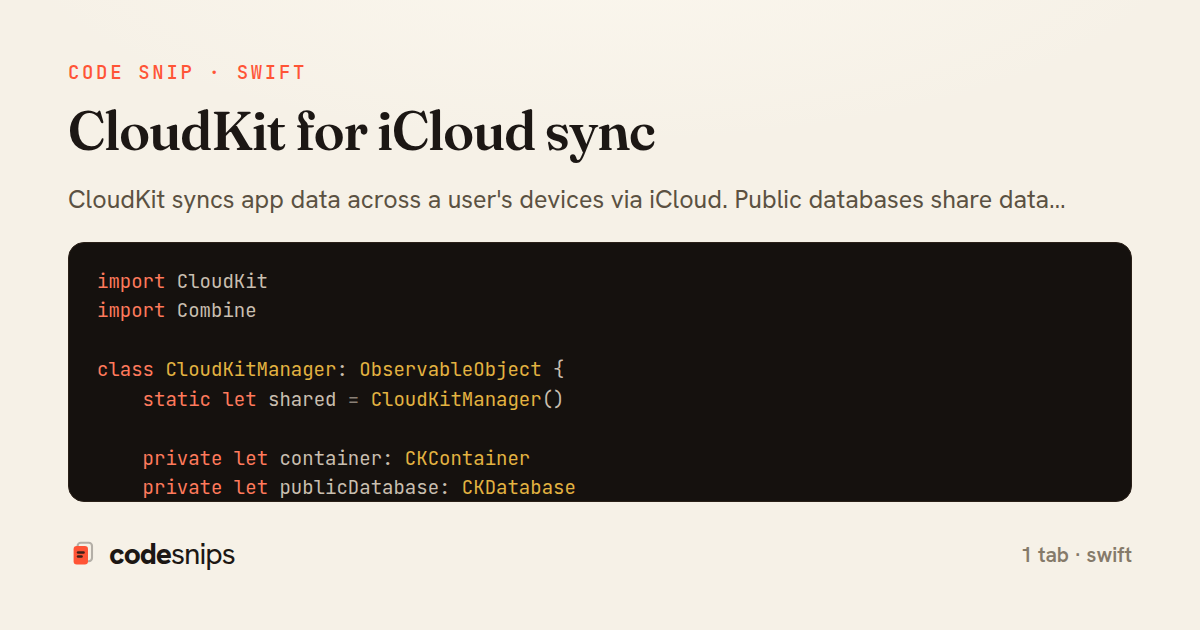Click the 'private let container: CKContainer' line
This screenshot has height=630, width=1200.
pyautogui.click(x=336, y=458)
